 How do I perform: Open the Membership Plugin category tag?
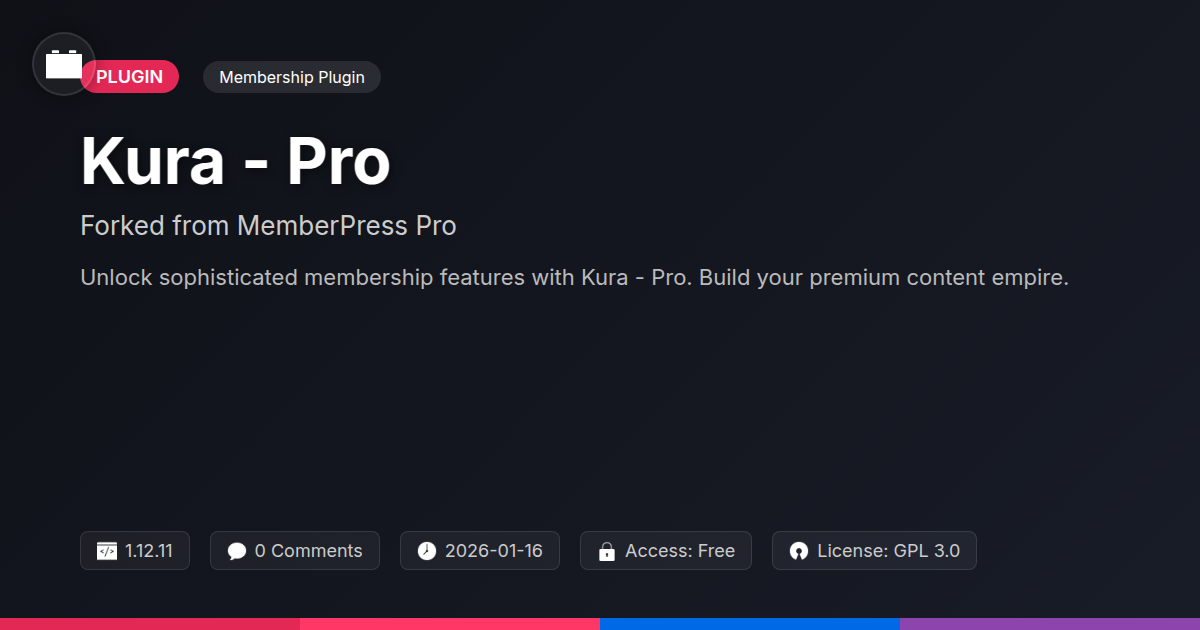pos(291,77)
